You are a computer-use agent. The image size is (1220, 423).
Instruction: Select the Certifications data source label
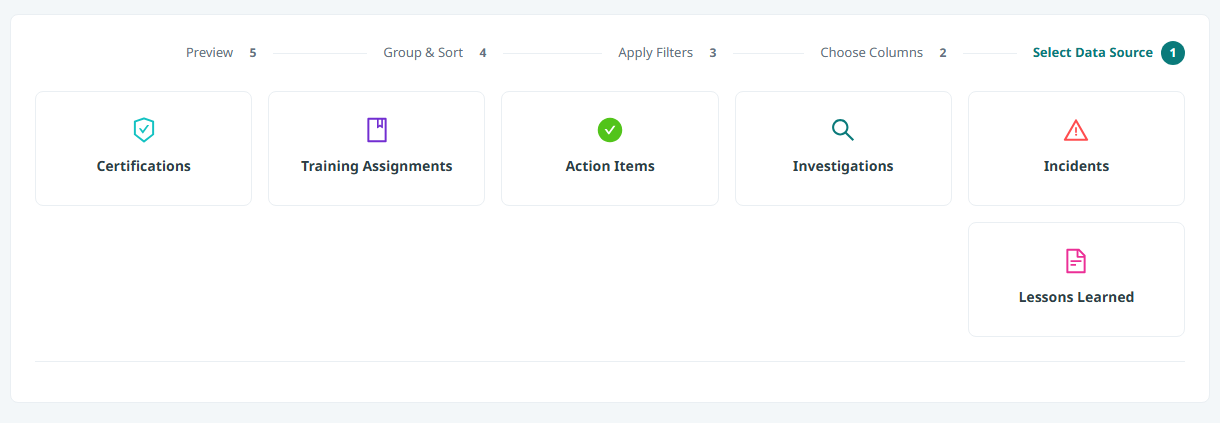point(144,166)
